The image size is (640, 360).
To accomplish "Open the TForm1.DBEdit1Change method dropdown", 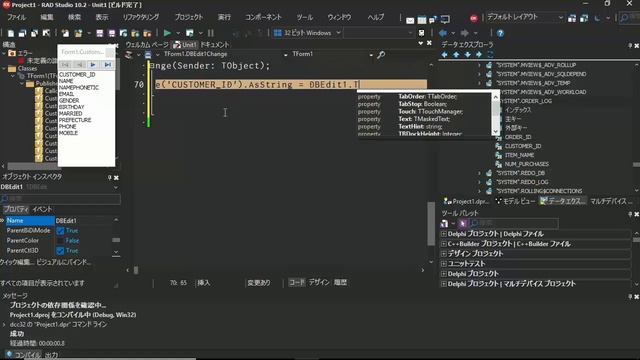I will tap(285, 54).
